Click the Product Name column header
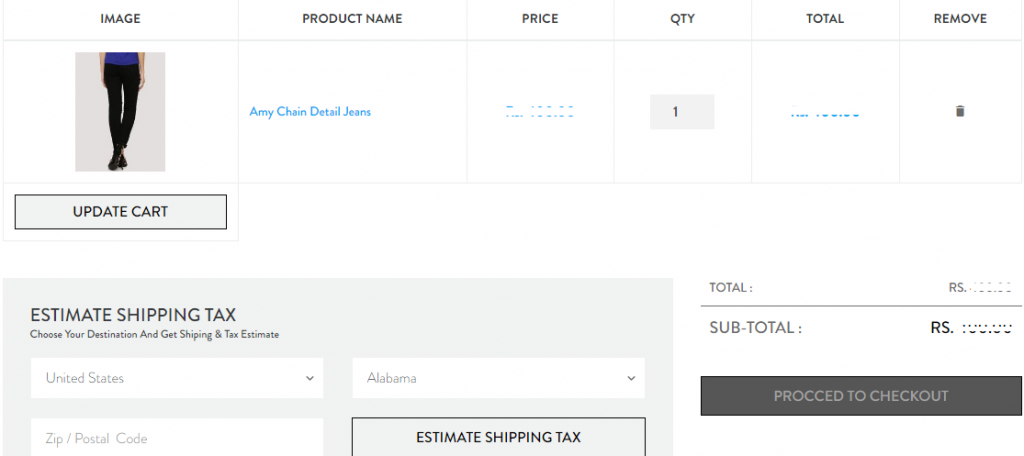Viewport: 1024px width, 456px height. point(352,19)
